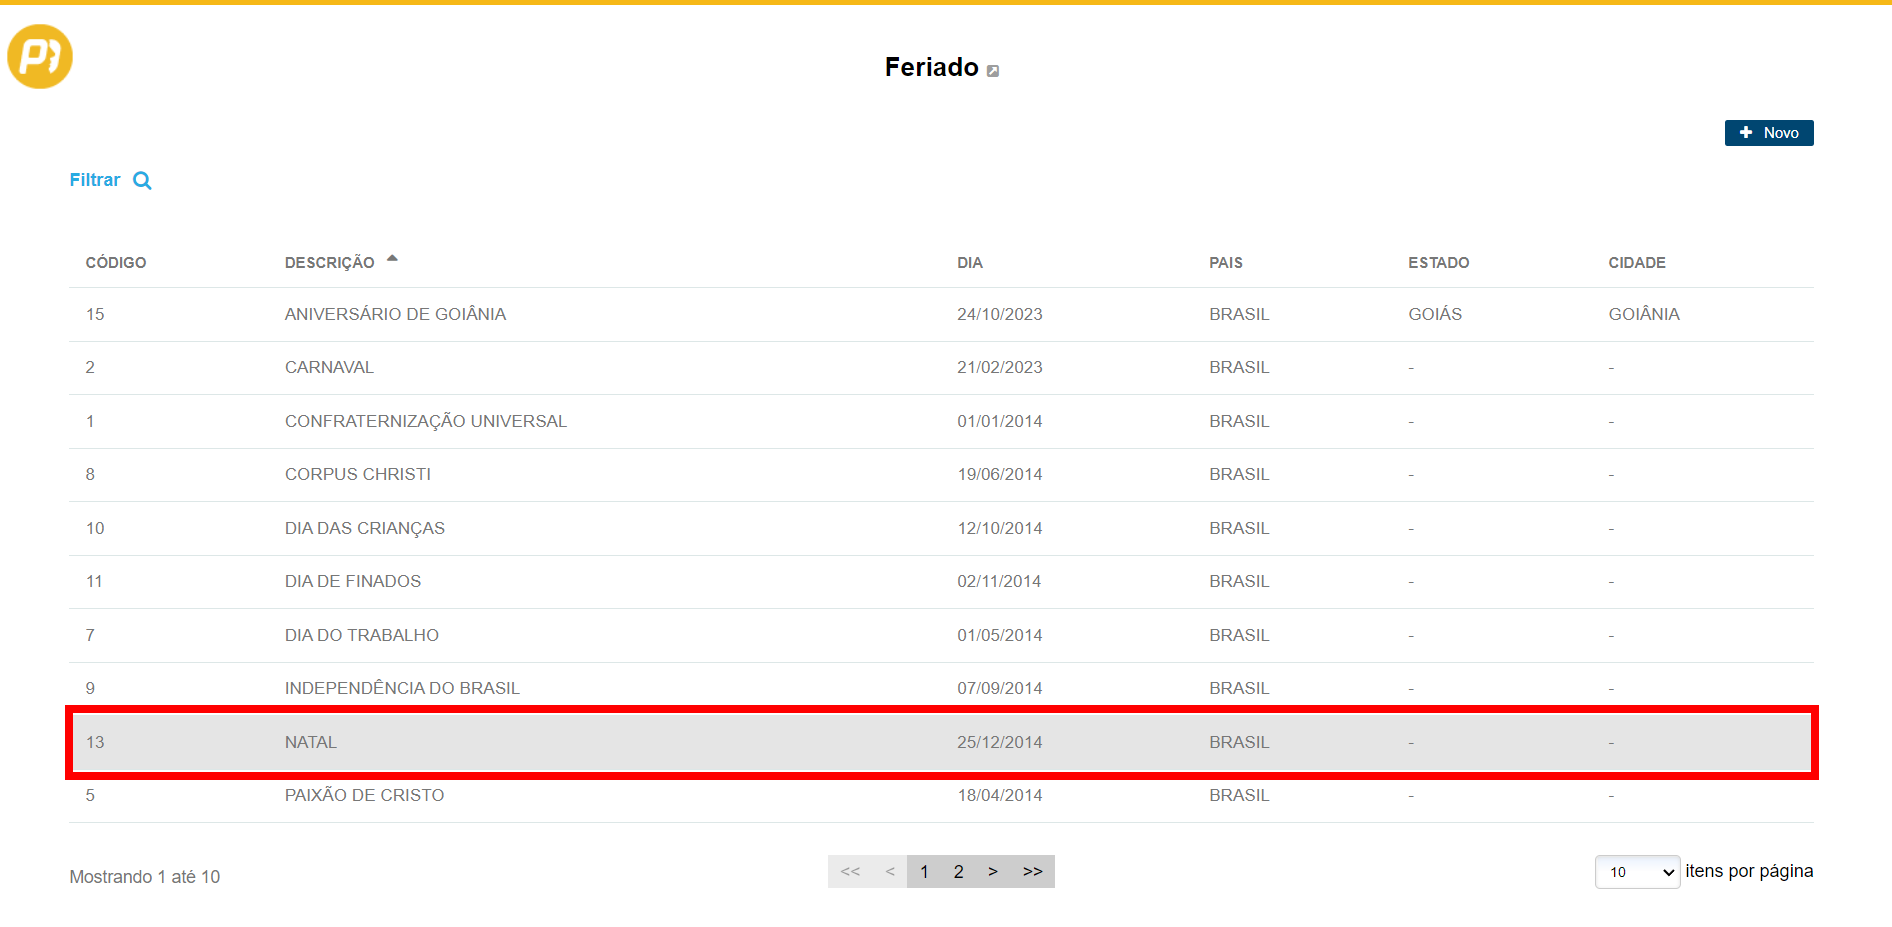Go to page 2 of results

(x=958, y=872)
